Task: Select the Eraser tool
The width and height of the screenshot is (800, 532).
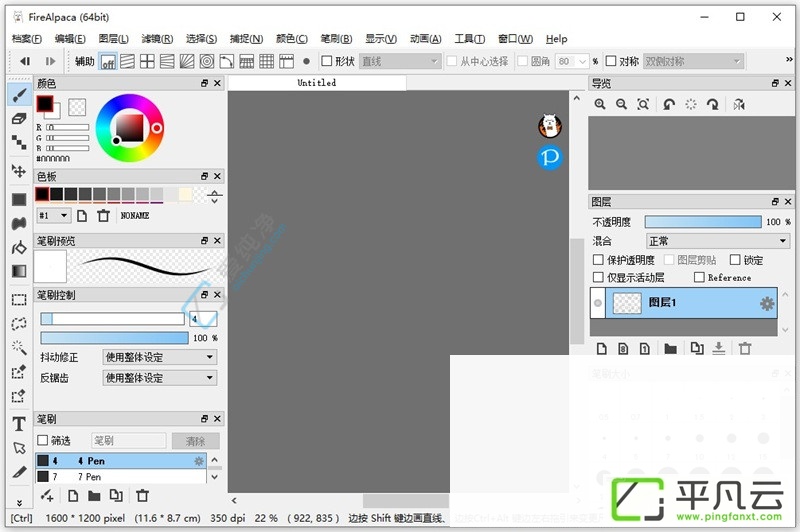Action: (x=19, y=119)
